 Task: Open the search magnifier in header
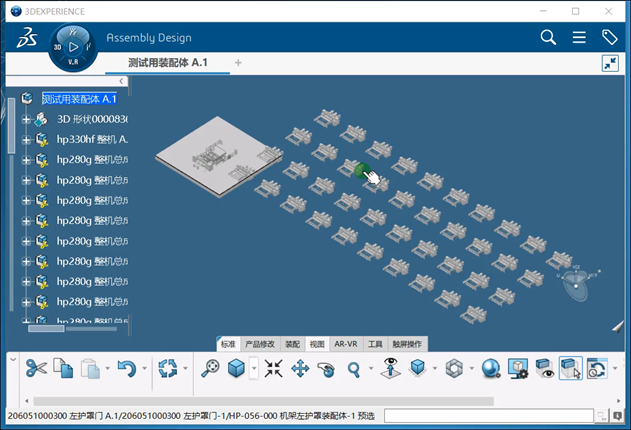click(548, 37)
